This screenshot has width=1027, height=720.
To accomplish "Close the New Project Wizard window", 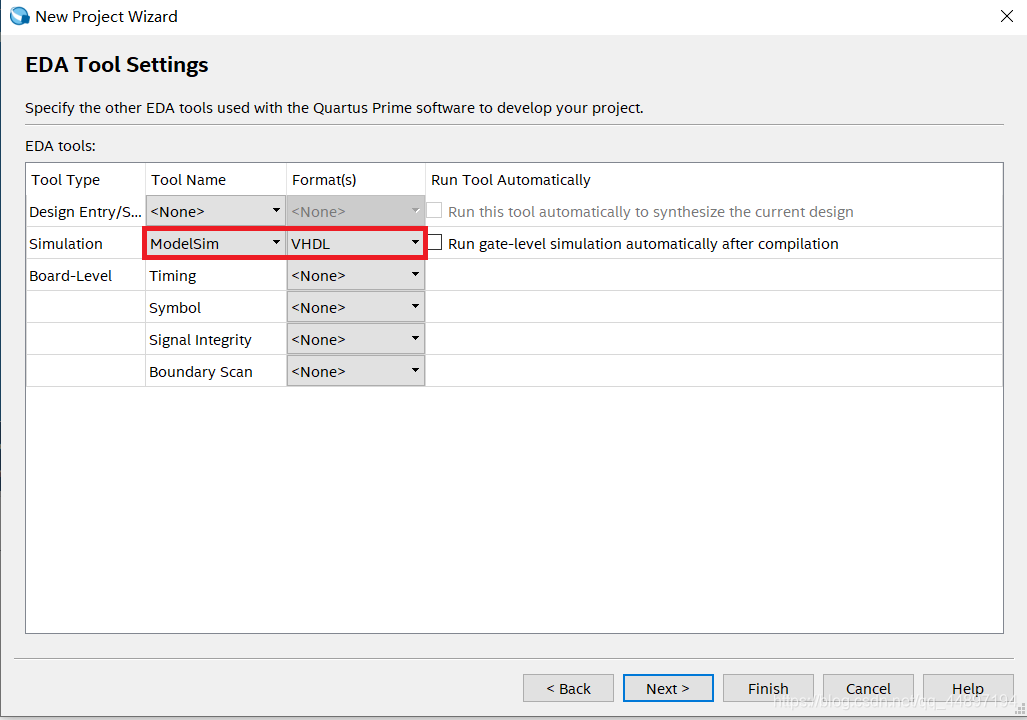I will tap(1007, 16).
